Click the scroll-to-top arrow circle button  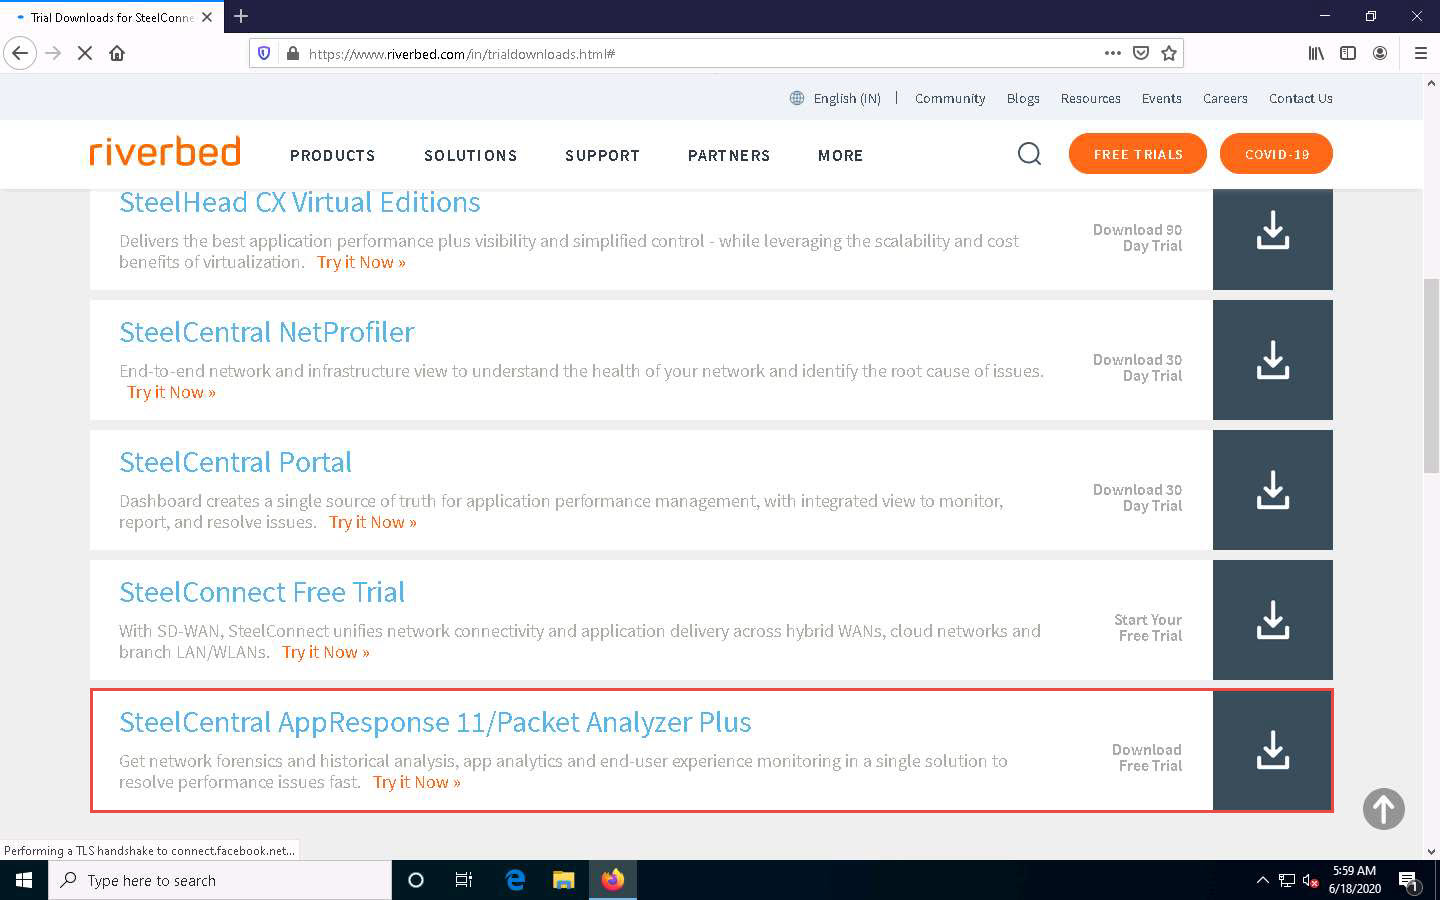coord(1384,809)
